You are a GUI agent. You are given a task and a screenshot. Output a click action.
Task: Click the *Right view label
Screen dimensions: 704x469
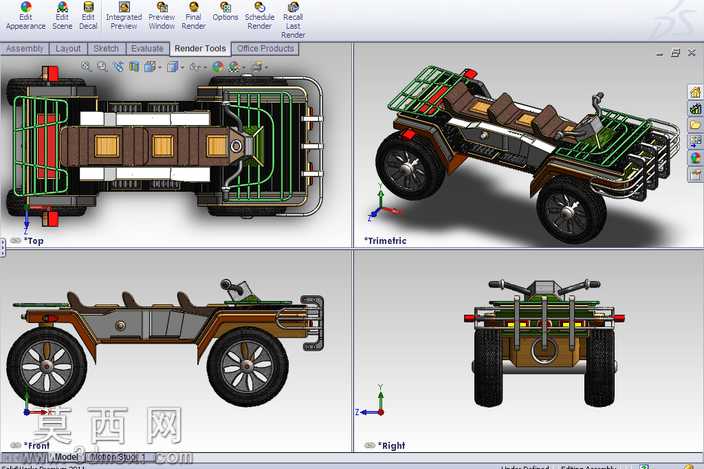point(391,446)
